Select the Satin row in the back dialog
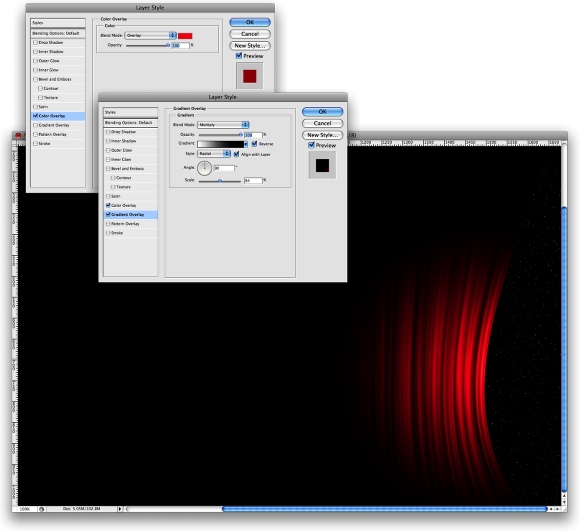This screenshot has height=531, width=580. click(x=58, y=106)
